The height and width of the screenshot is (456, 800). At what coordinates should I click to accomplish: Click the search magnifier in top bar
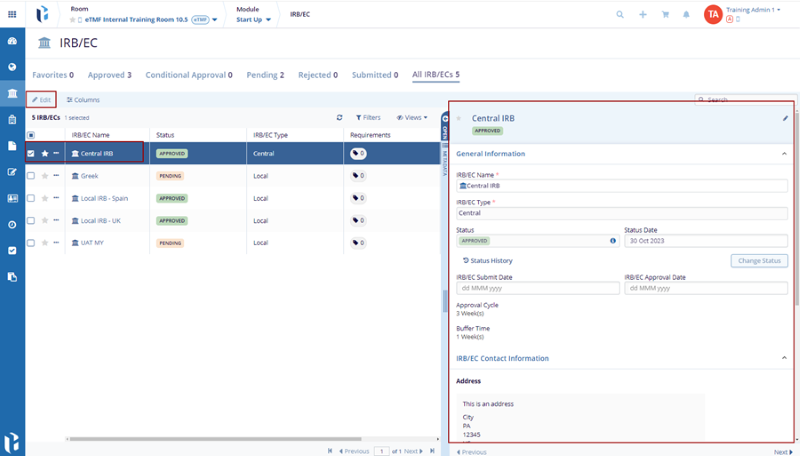pos(620,14)
